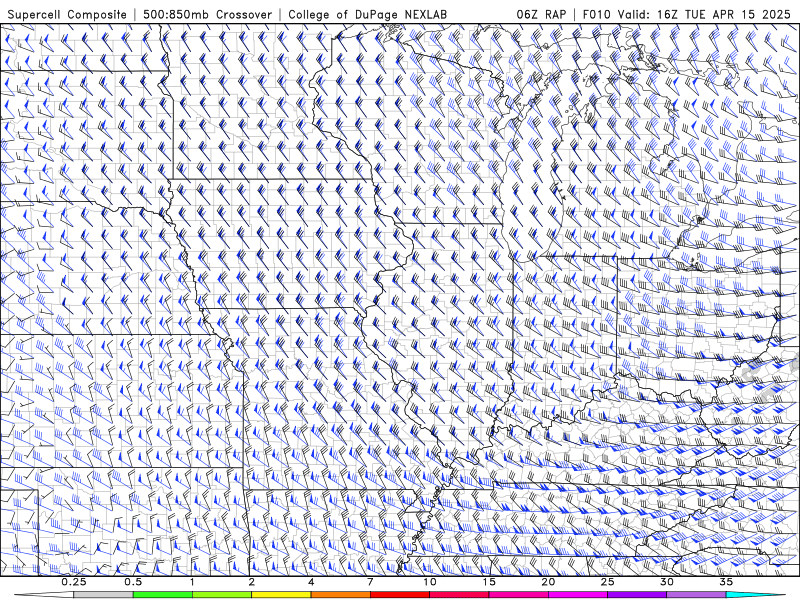Click the 0.5 value on the color scale
Screen dimensions: 800x600
click(133, 582)
